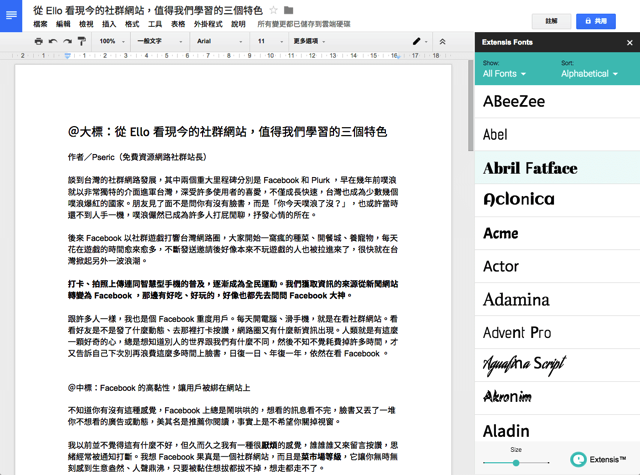The image size is (640, 475).
Task: Apply the Abril Fatface font
Action: (x=557, y=168)
